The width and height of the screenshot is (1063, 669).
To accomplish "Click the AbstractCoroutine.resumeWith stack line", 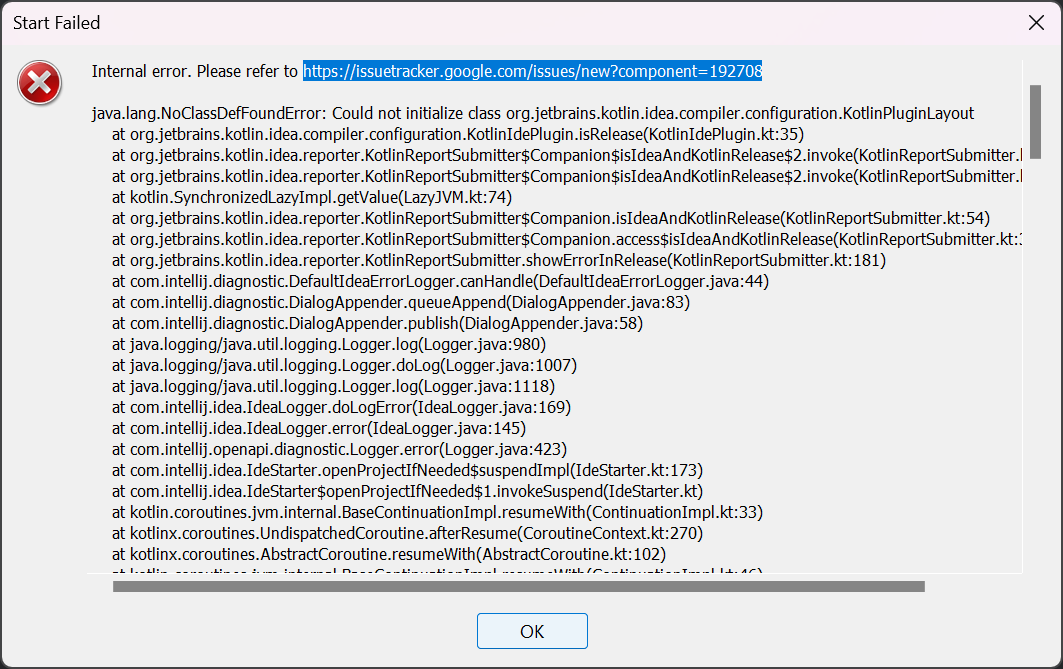I will coord(388,554).
